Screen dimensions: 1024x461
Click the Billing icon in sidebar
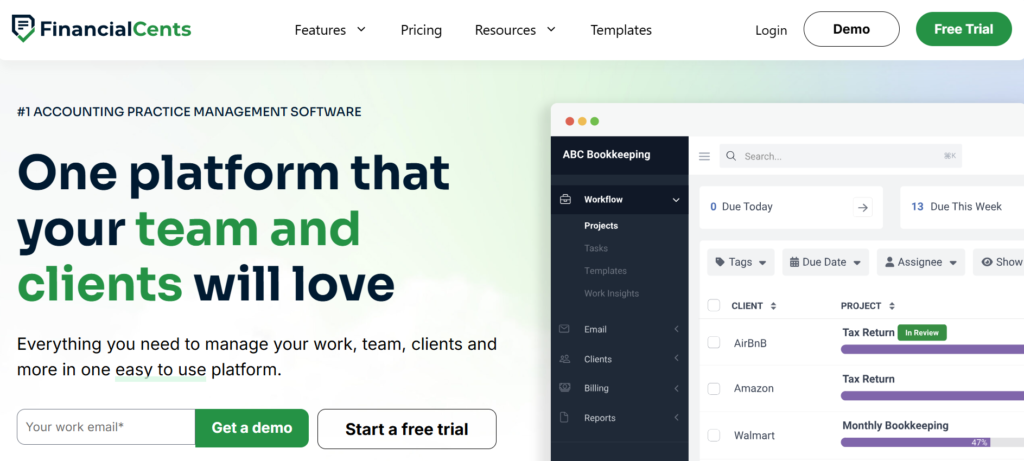click(x=565, y=388)
